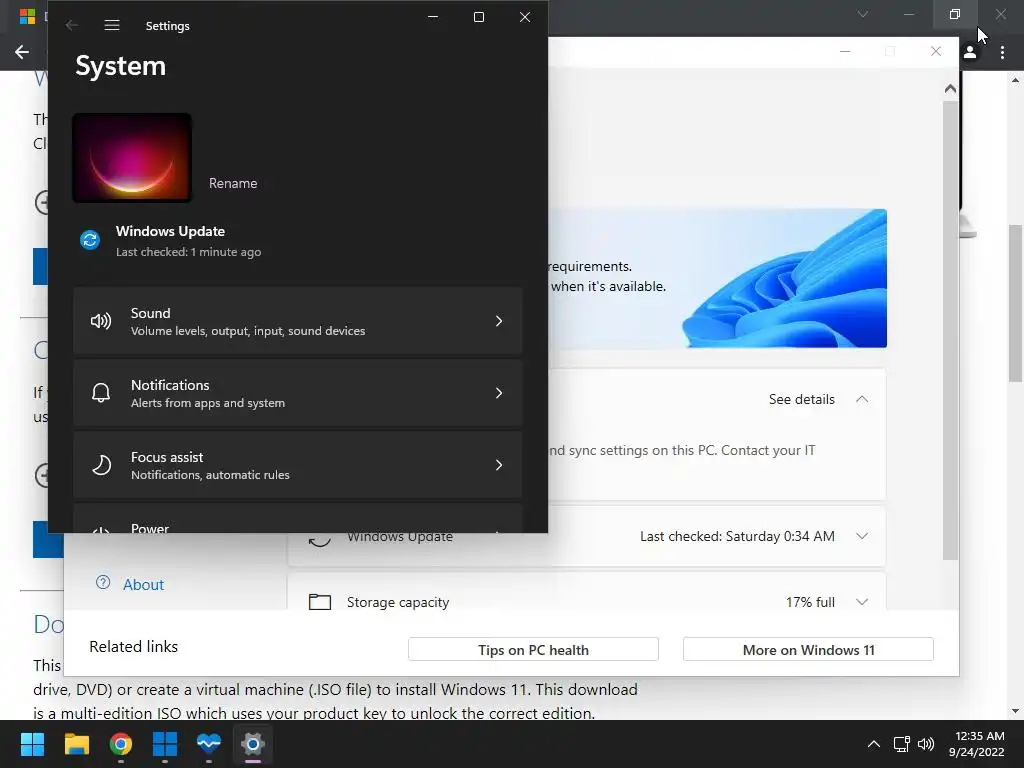Expand Windows Update row in PC Health Check
This screenshot has width=1024, height=768.
click(x=862, y=536)
